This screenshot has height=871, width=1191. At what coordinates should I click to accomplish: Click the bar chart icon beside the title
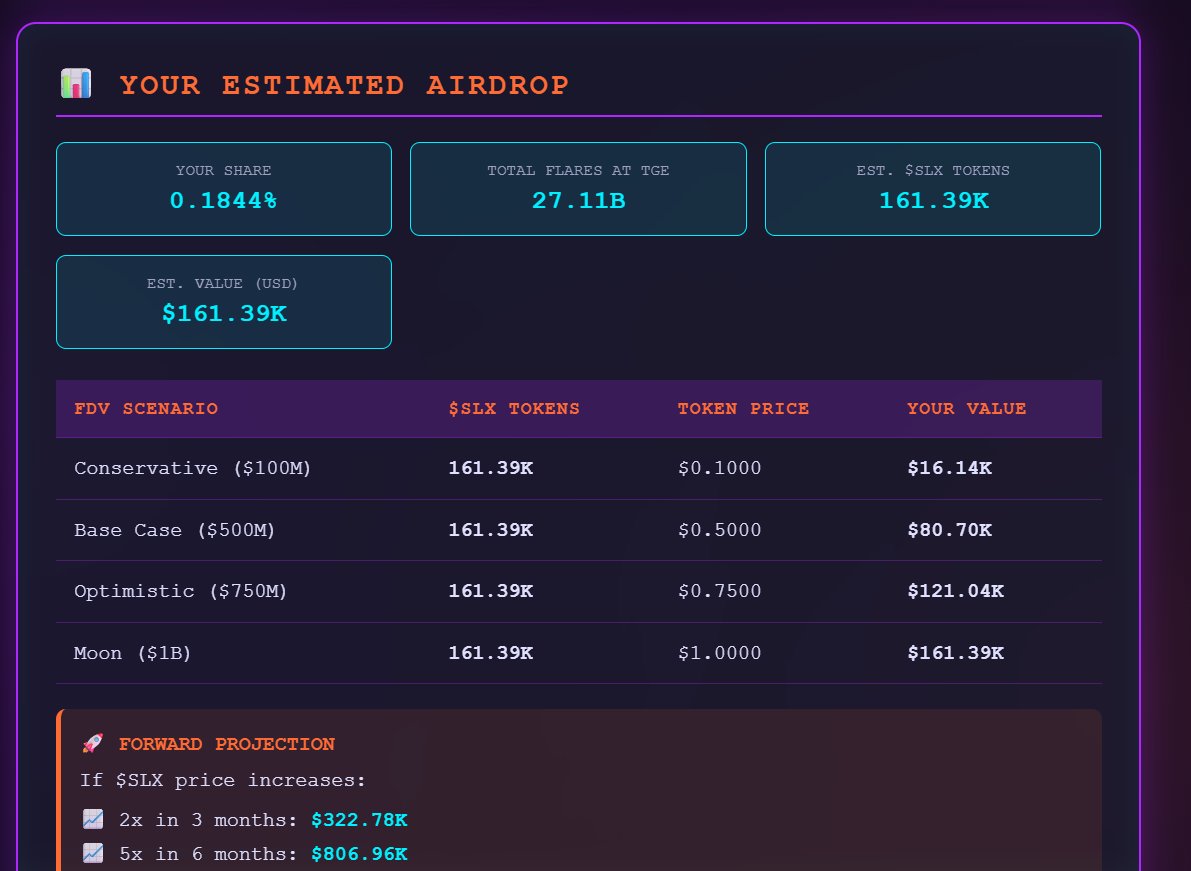point(76,84)
